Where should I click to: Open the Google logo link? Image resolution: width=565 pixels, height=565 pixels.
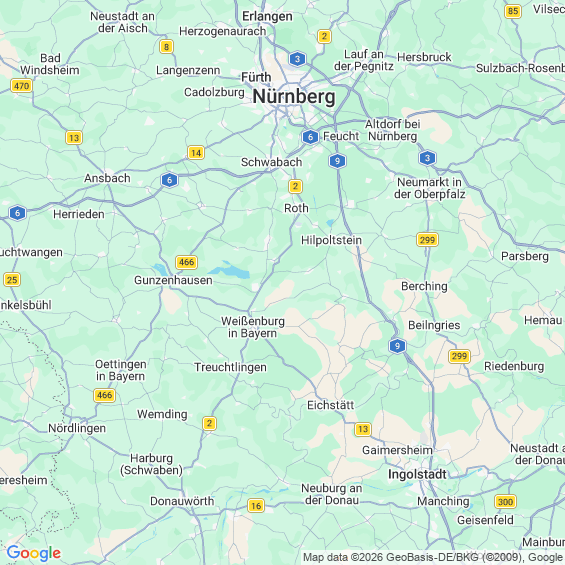click(34, 553)
